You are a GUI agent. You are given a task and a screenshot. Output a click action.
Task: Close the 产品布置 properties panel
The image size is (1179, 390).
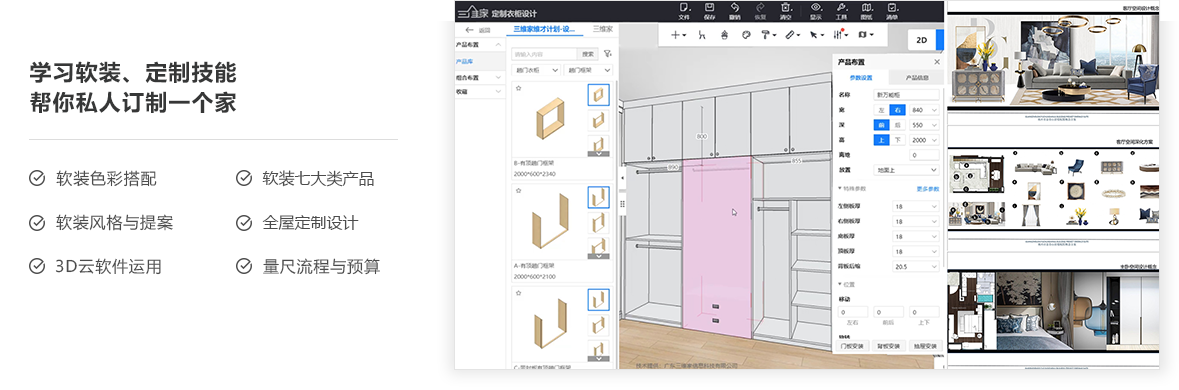[x=937, y=62]
